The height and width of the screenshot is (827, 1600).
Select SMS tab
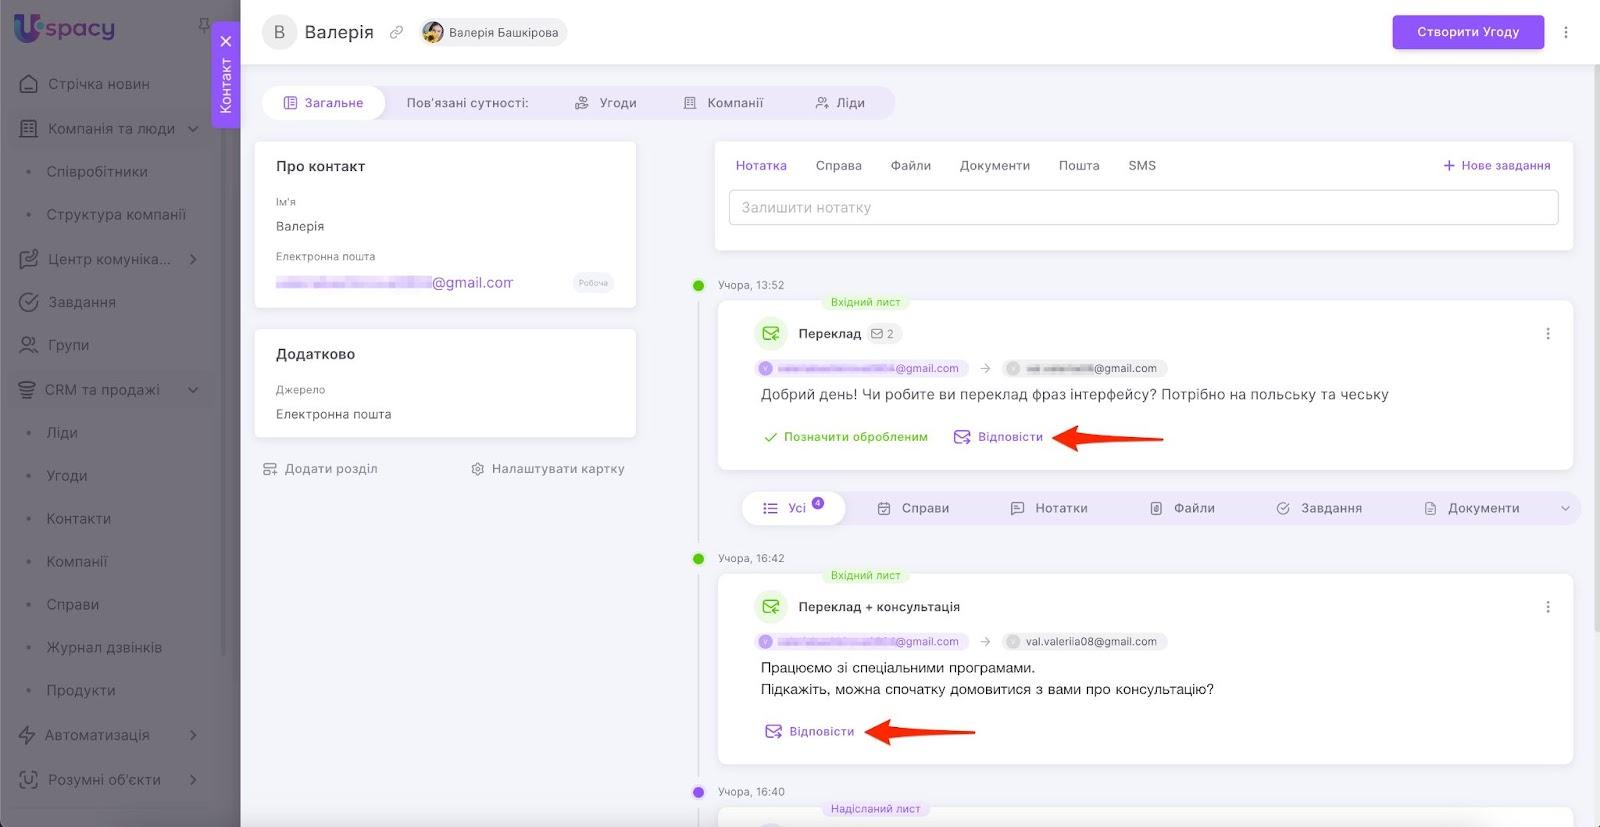point(1142,166)
